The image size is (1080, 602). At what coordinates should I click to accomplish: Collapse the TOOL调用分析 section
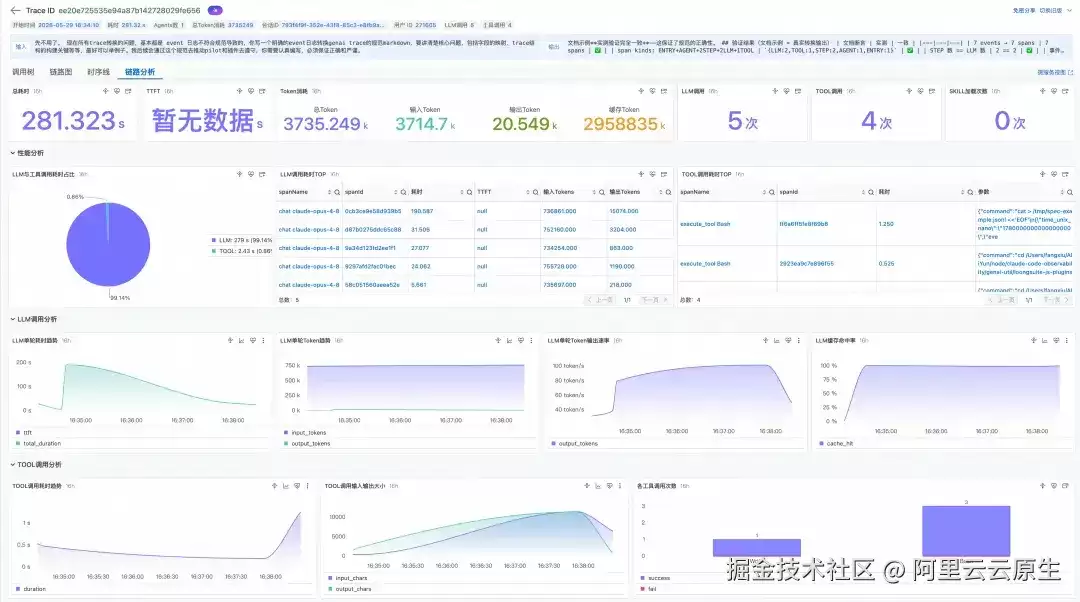point(36,464)
